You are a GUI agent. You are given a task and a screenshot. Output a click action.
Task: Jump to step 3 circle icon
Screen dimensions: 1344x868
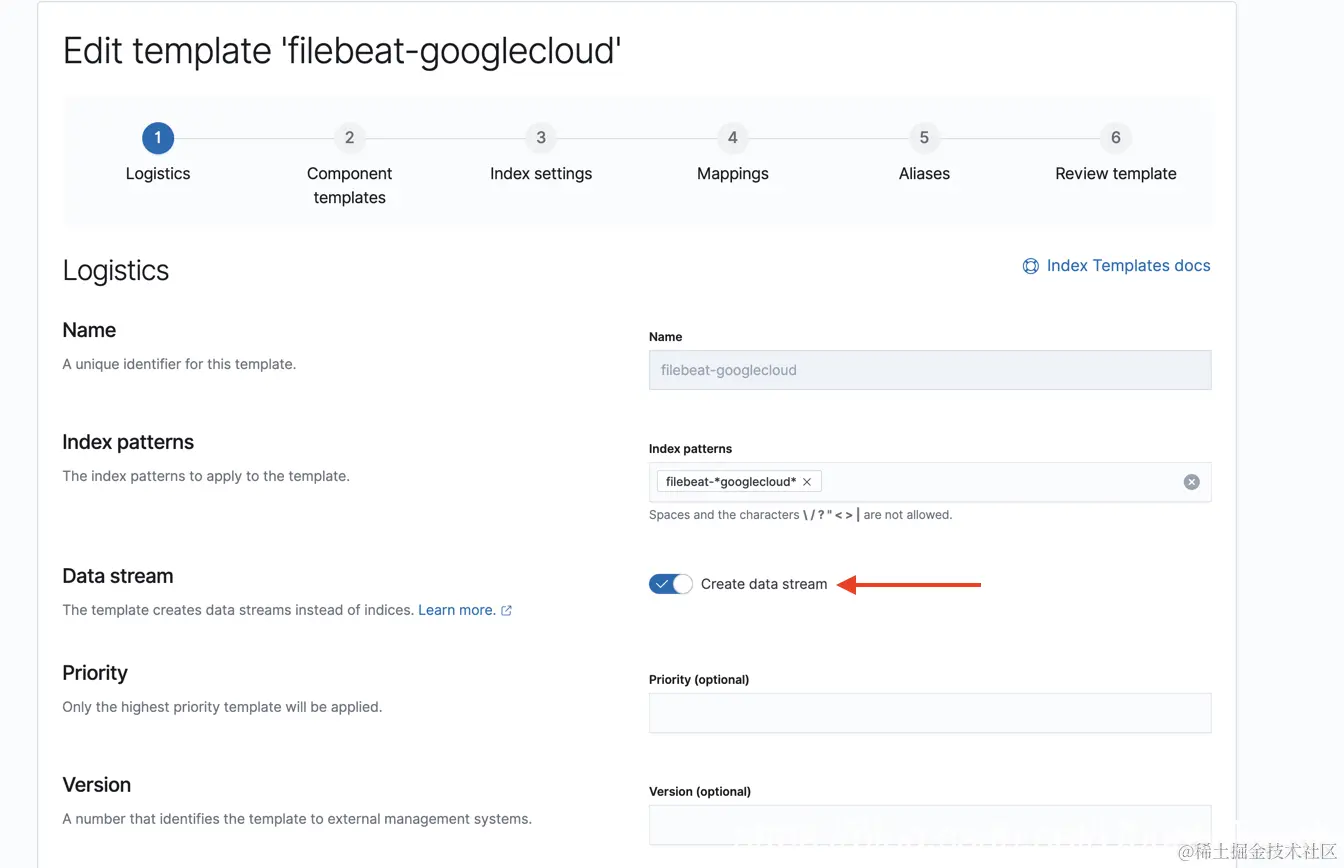click(x=541, y=138)
